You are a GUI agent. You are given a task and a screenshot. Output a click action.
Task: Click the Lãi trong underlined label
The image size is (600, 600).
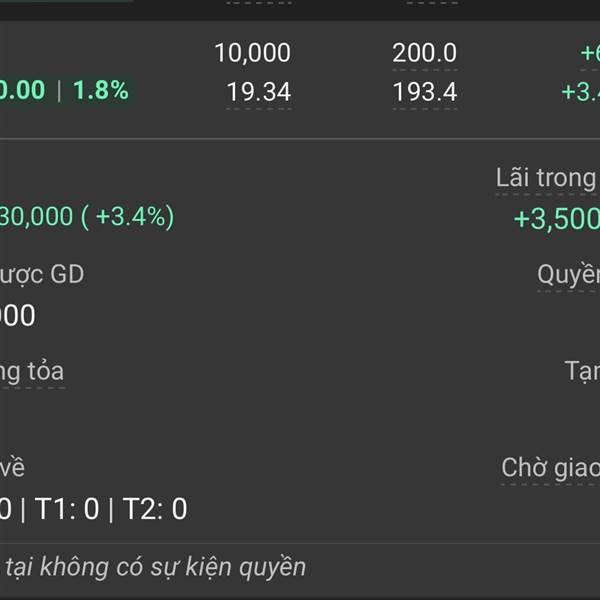[547, 178]
